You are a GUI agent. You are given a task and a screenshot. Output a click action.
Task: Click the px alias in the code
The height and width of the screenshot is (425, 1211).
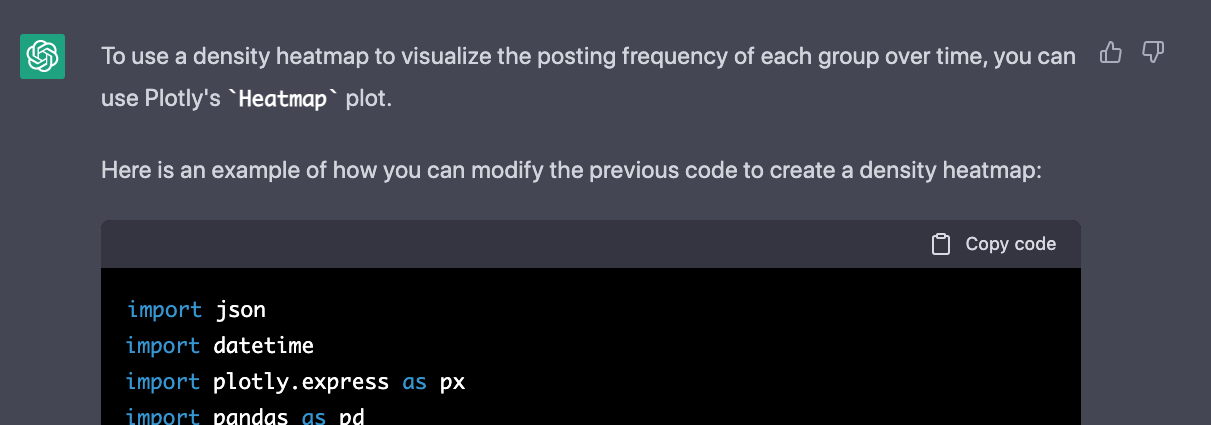[452, 383]
